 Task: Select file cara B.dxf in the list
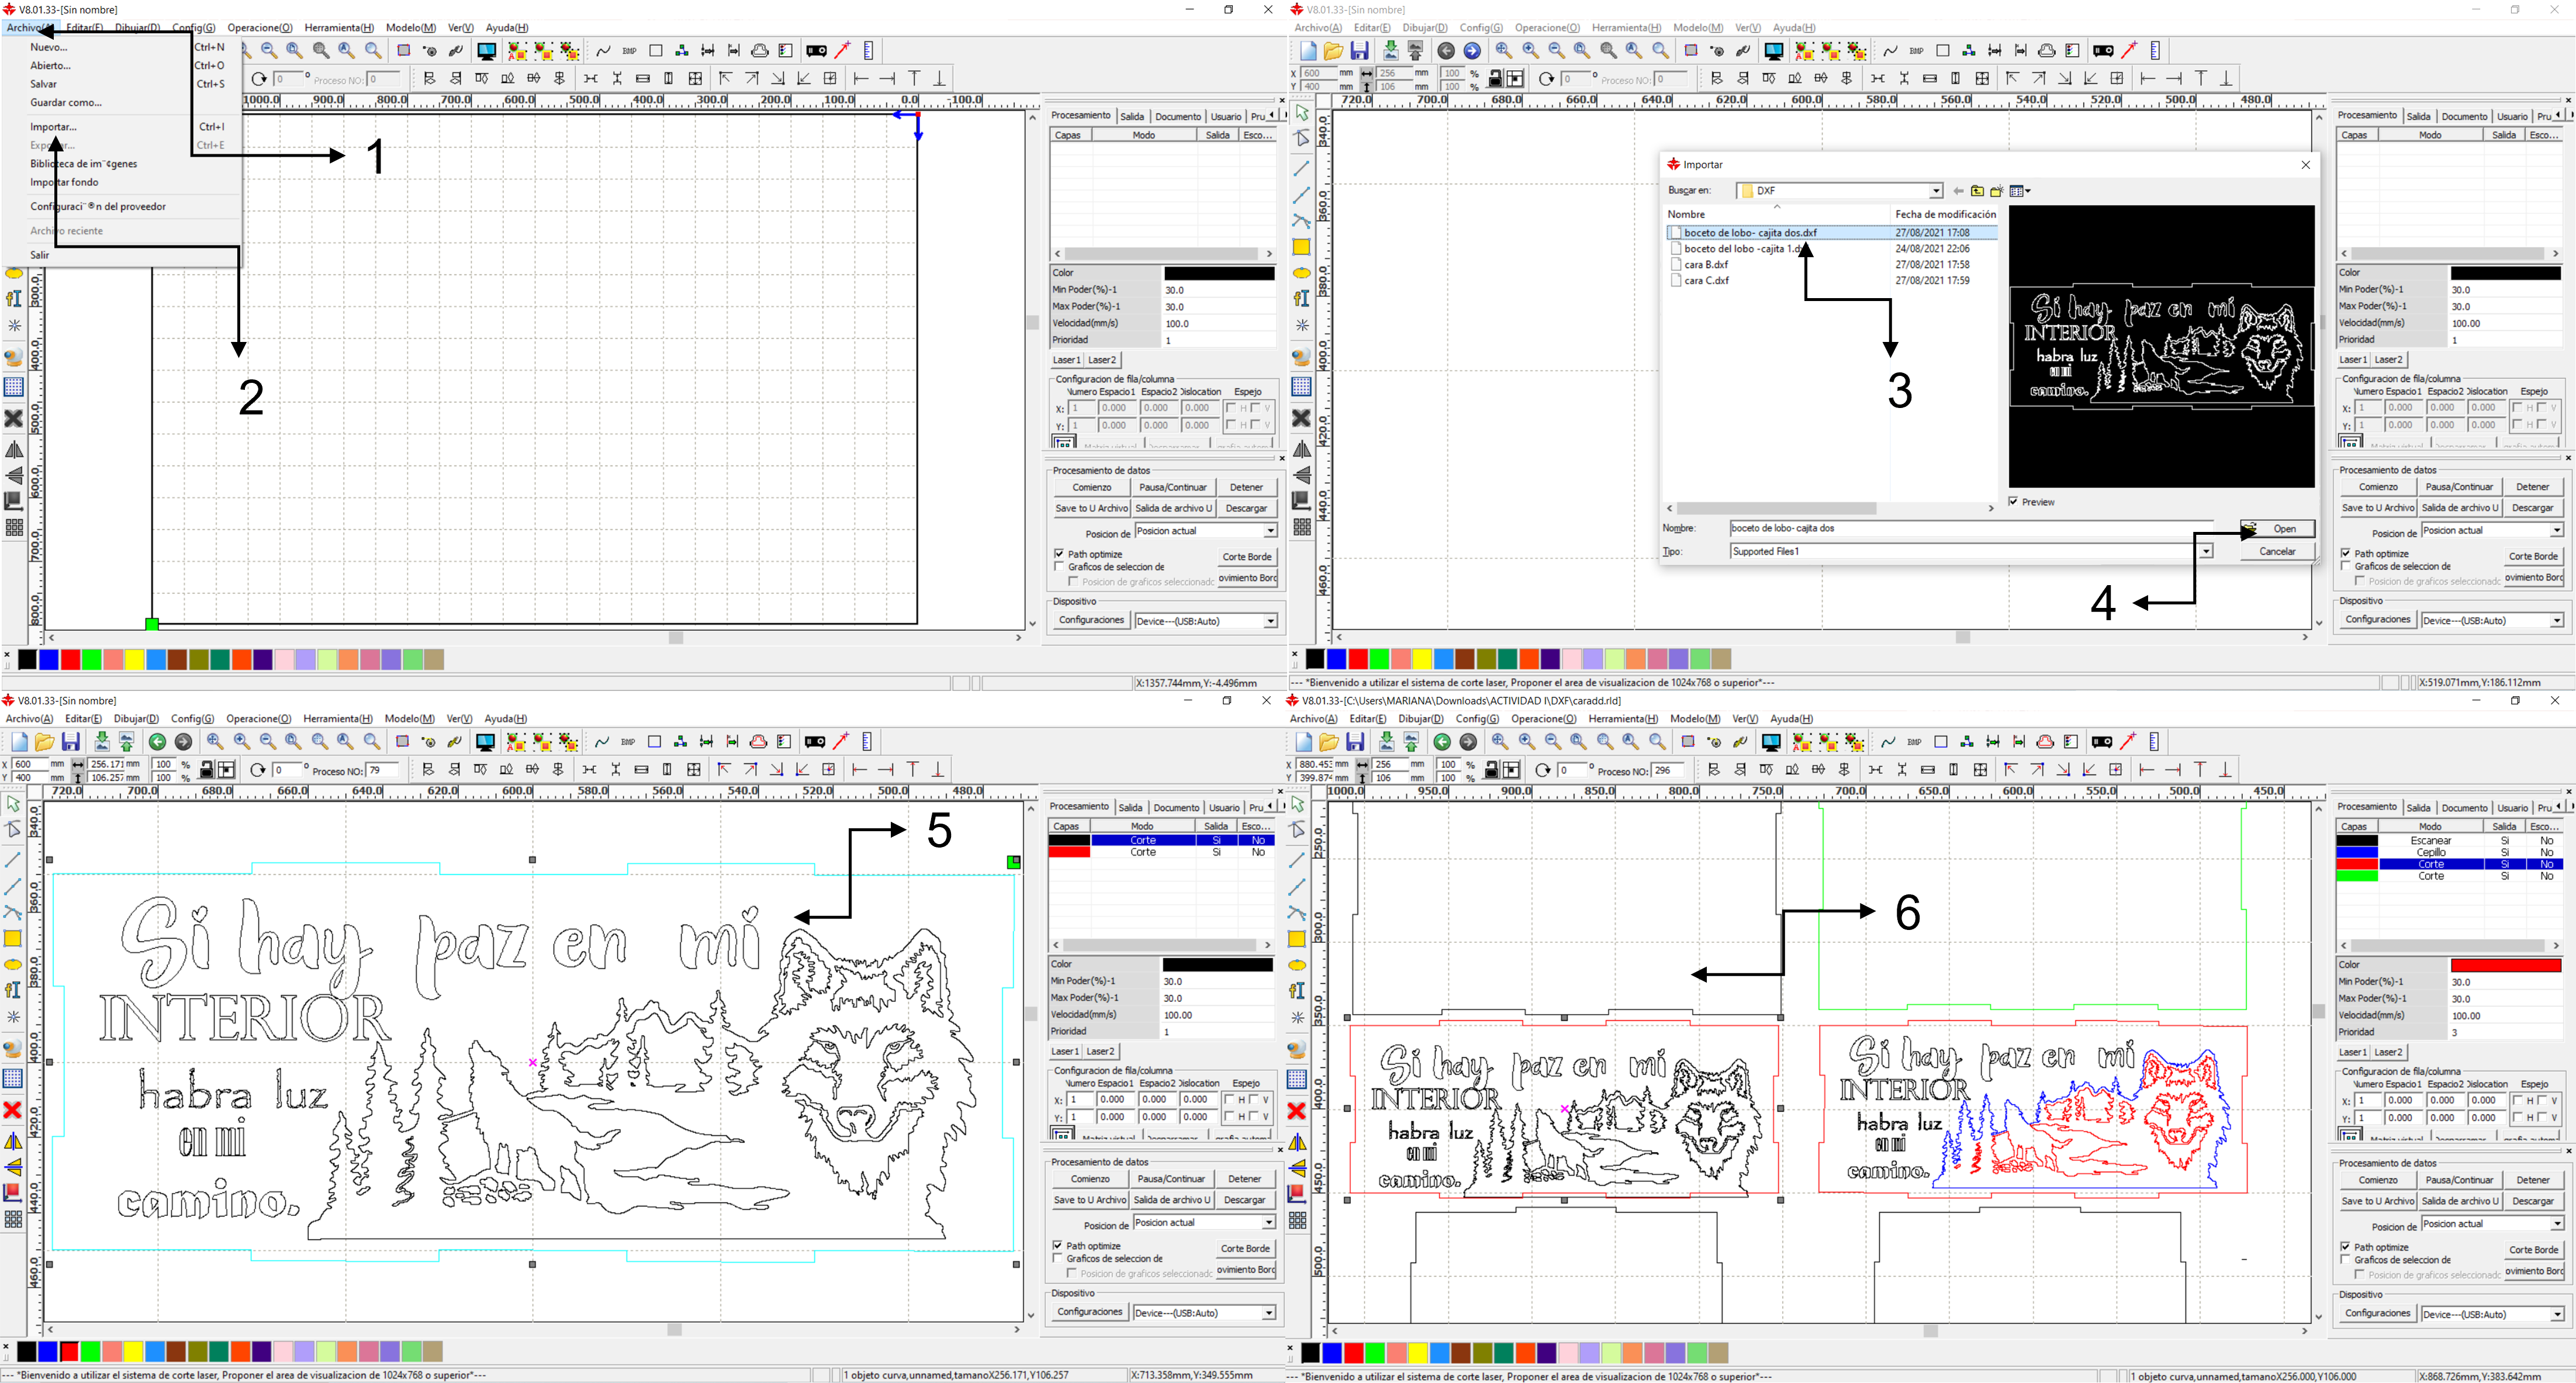point(1706,265)
